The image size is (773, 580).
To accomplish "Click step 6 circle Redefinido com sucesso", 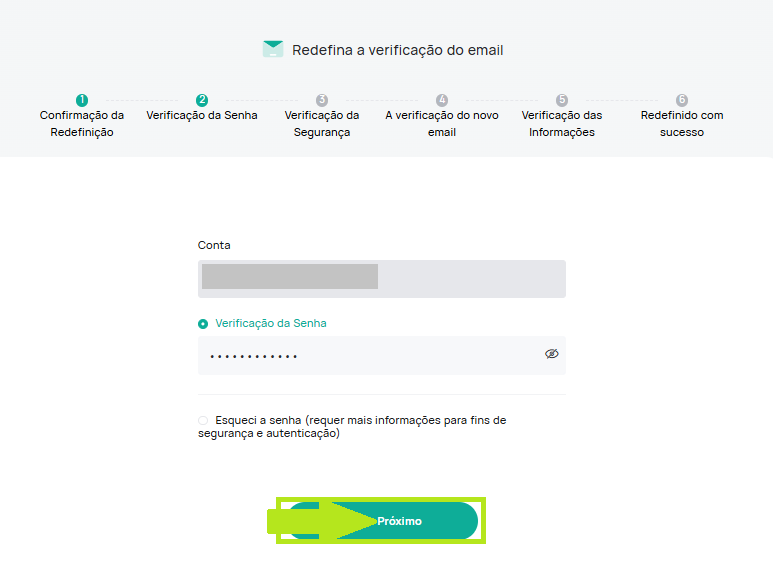I will [682, 100].
